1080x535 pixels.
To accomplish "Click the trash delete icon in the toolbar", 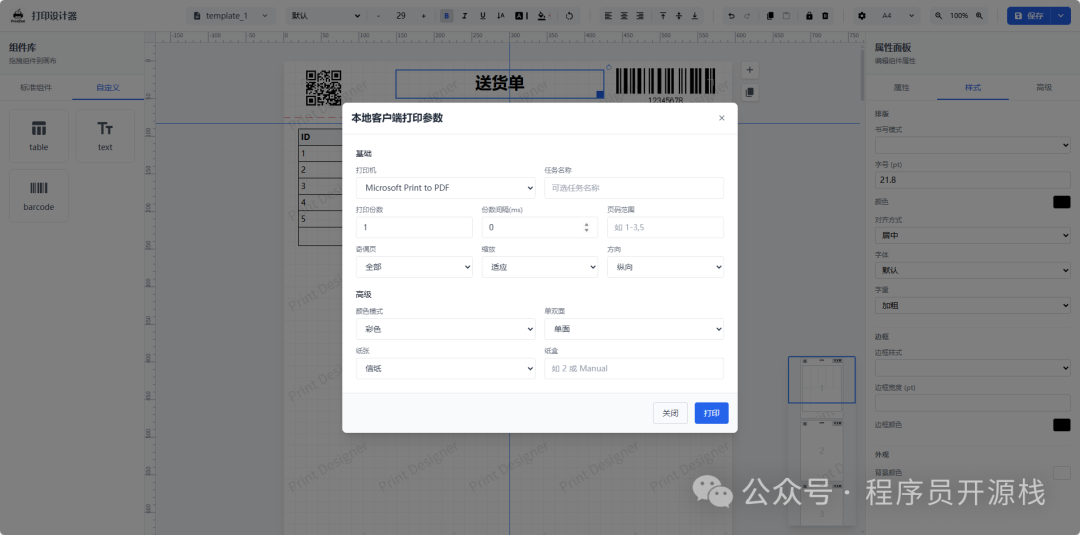I will click(826, 15).
